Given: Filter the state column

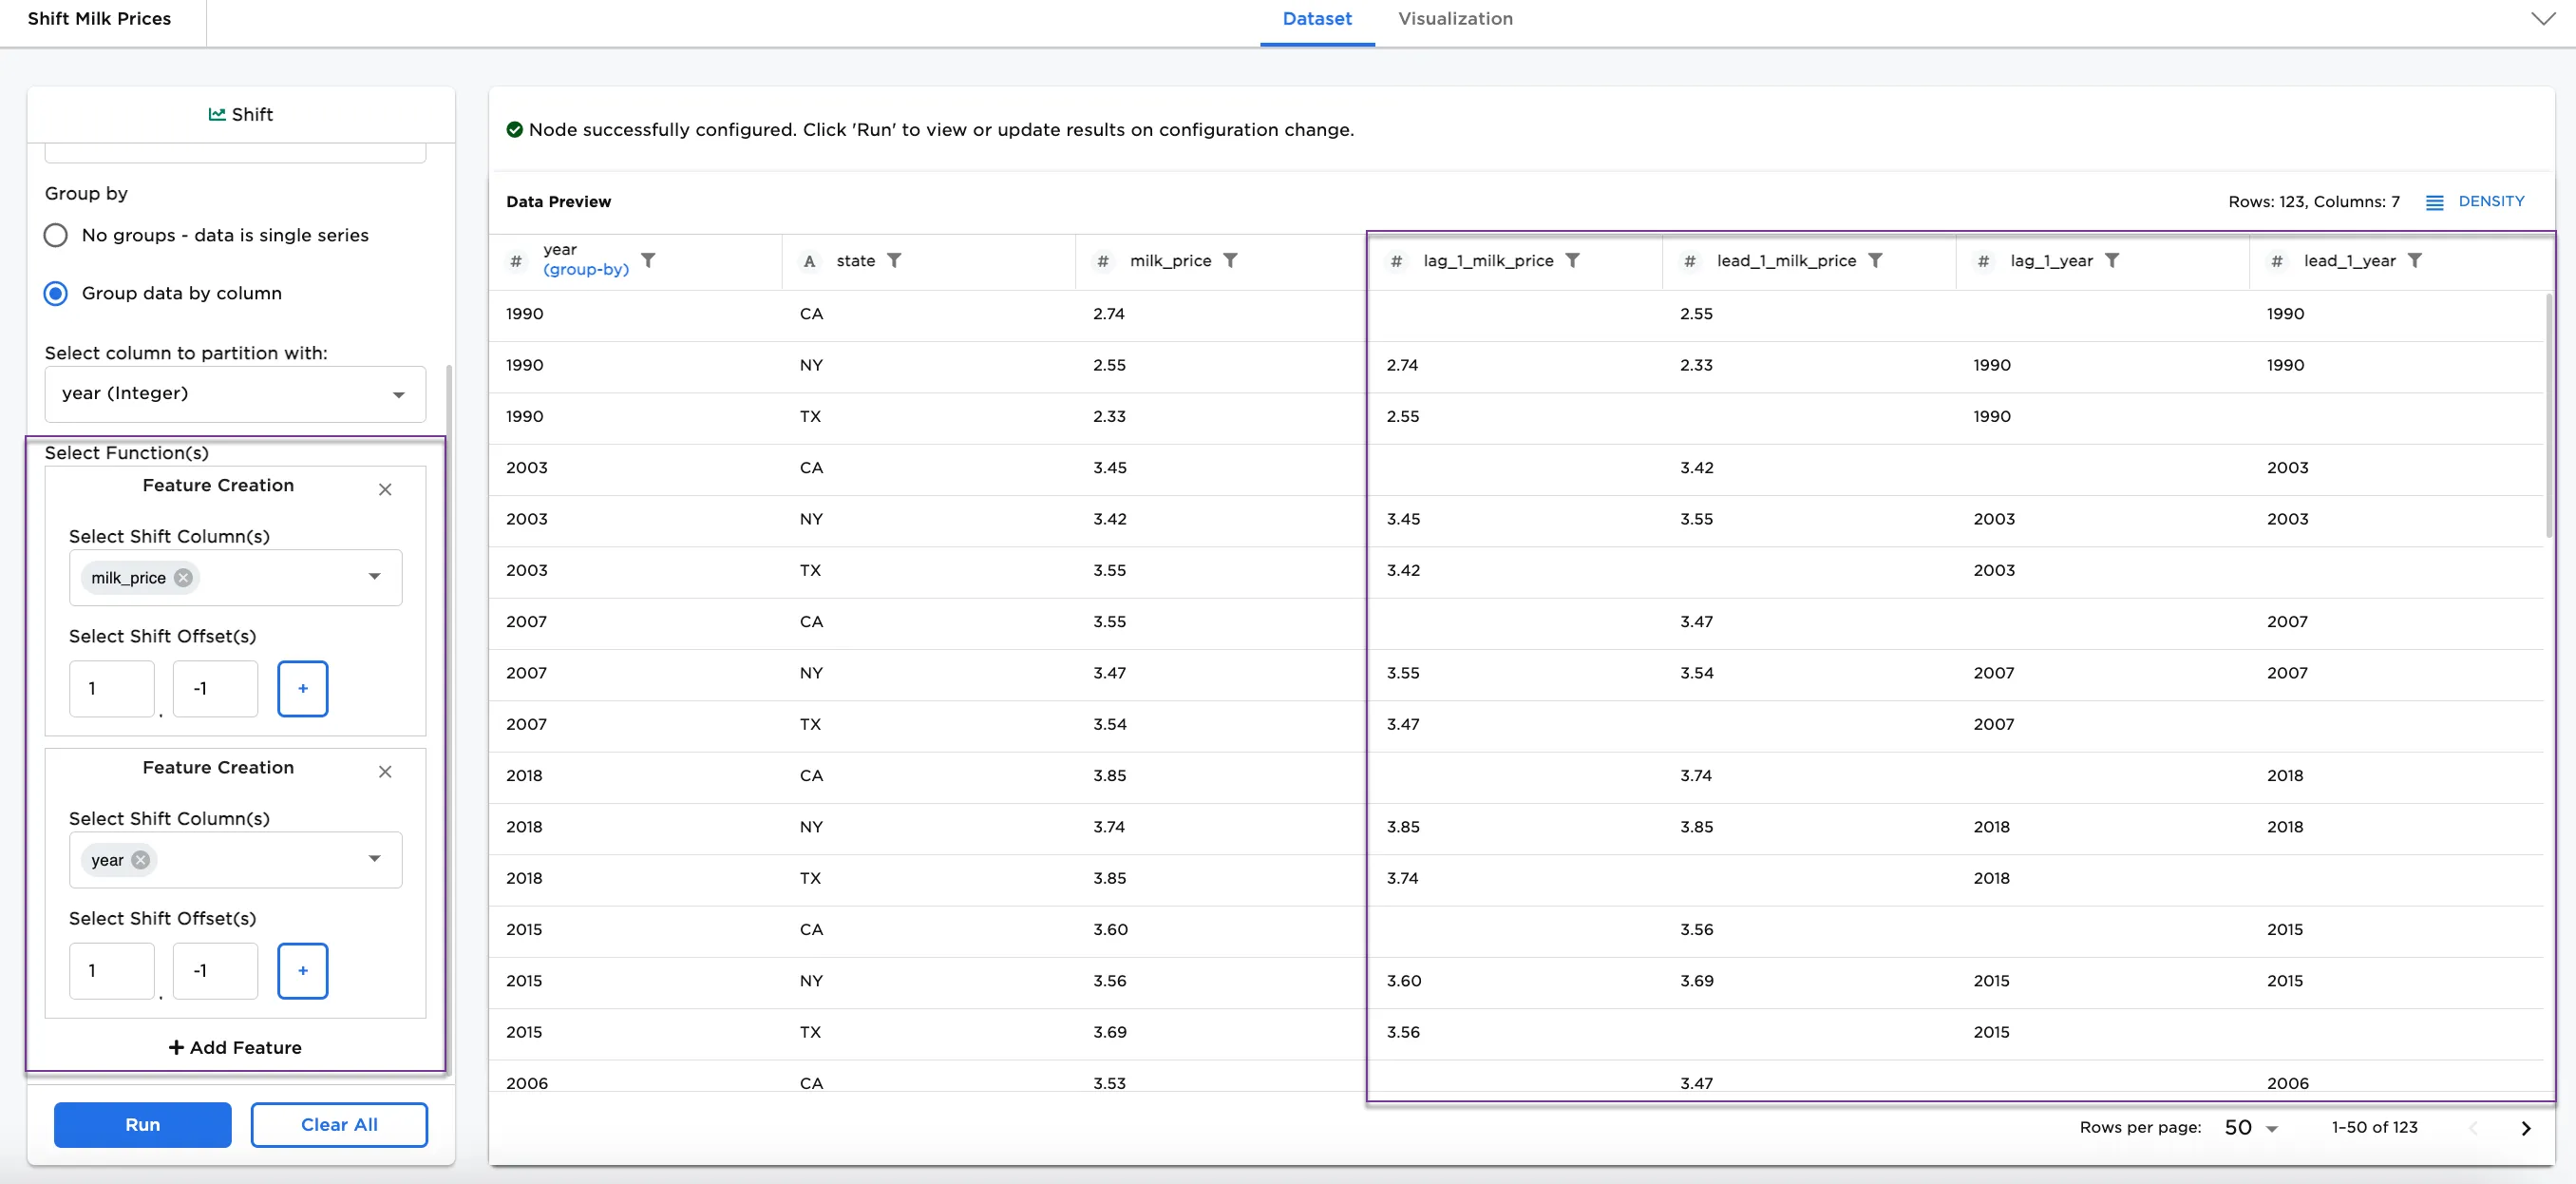Looking at the screenshot, I should pyautogui.click(x=894, y=261).
